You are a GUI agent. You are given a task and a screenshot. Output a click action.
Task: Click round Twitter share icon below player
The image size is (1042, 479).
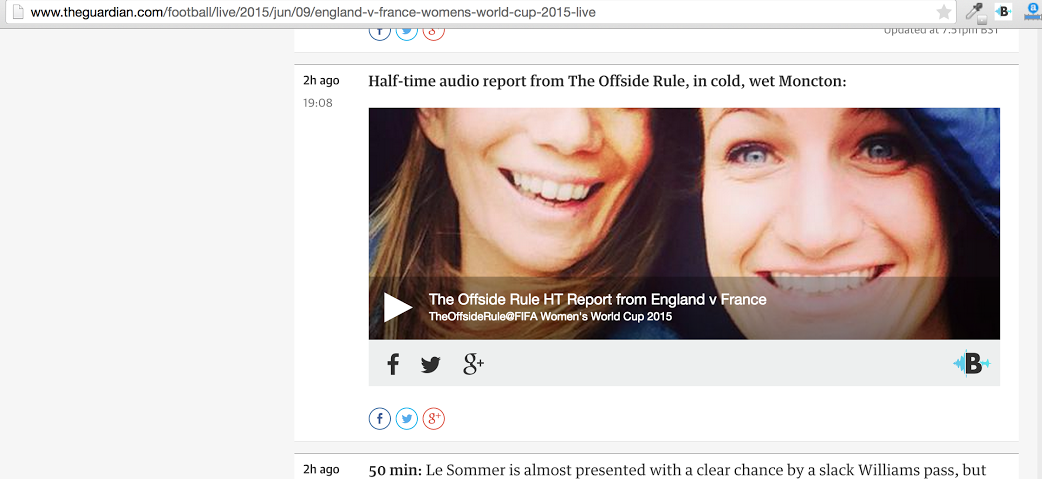tap(407, 419)
